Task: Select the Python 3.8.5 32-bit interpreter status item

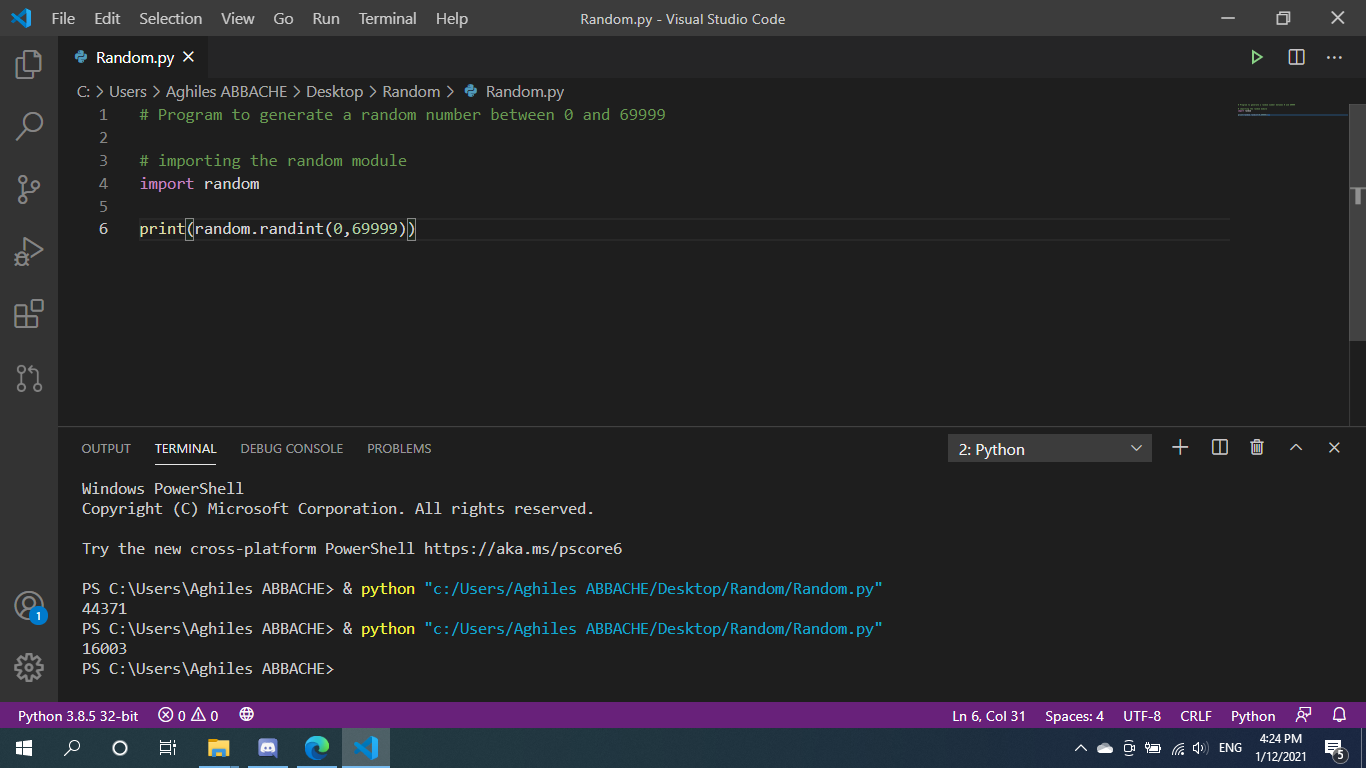Action: click(78, 716)
